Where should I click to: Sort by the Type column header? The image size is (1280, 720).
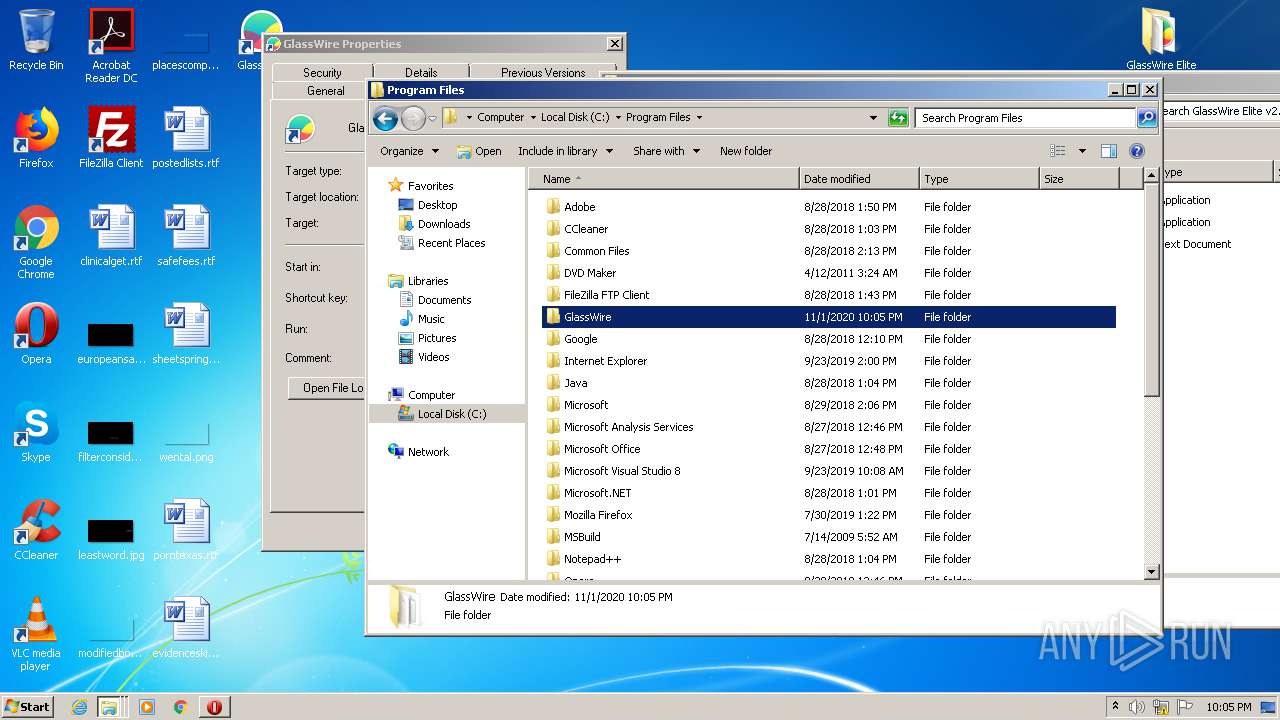(979, 179)
